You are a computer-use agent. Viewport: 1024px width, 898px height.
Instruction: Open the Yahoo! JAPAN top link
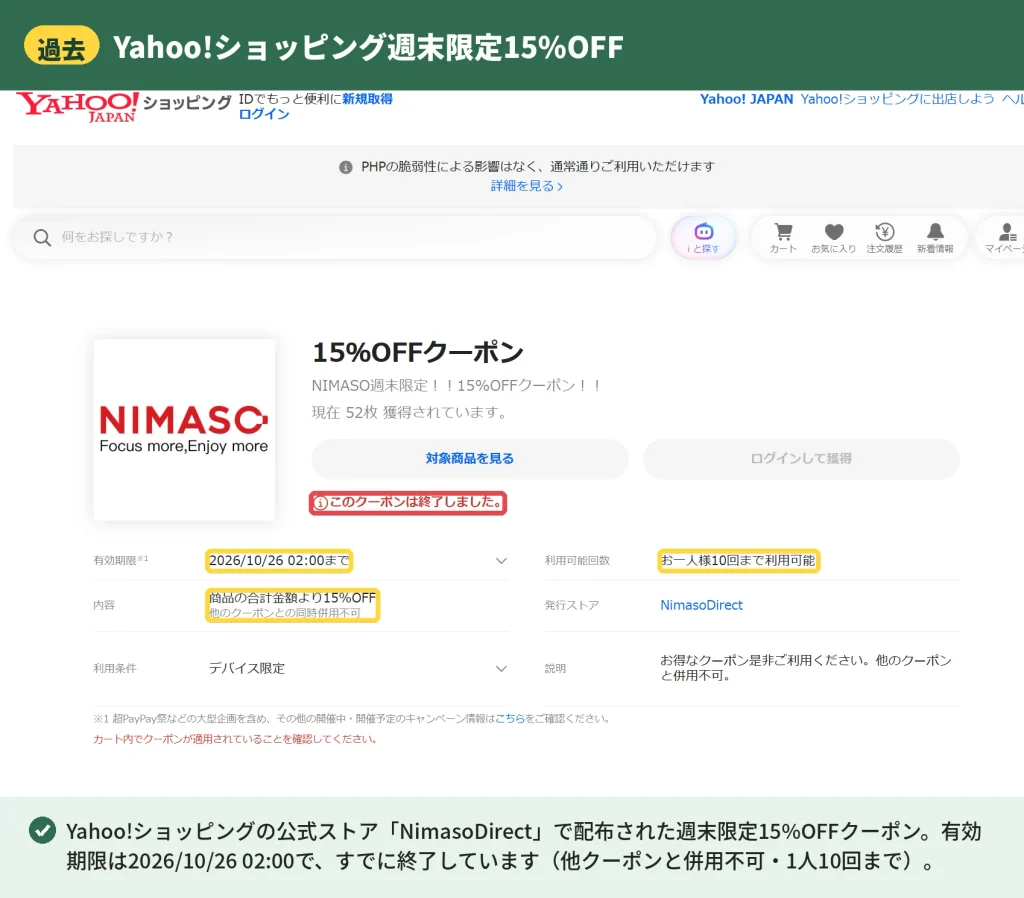coord(746,99)
